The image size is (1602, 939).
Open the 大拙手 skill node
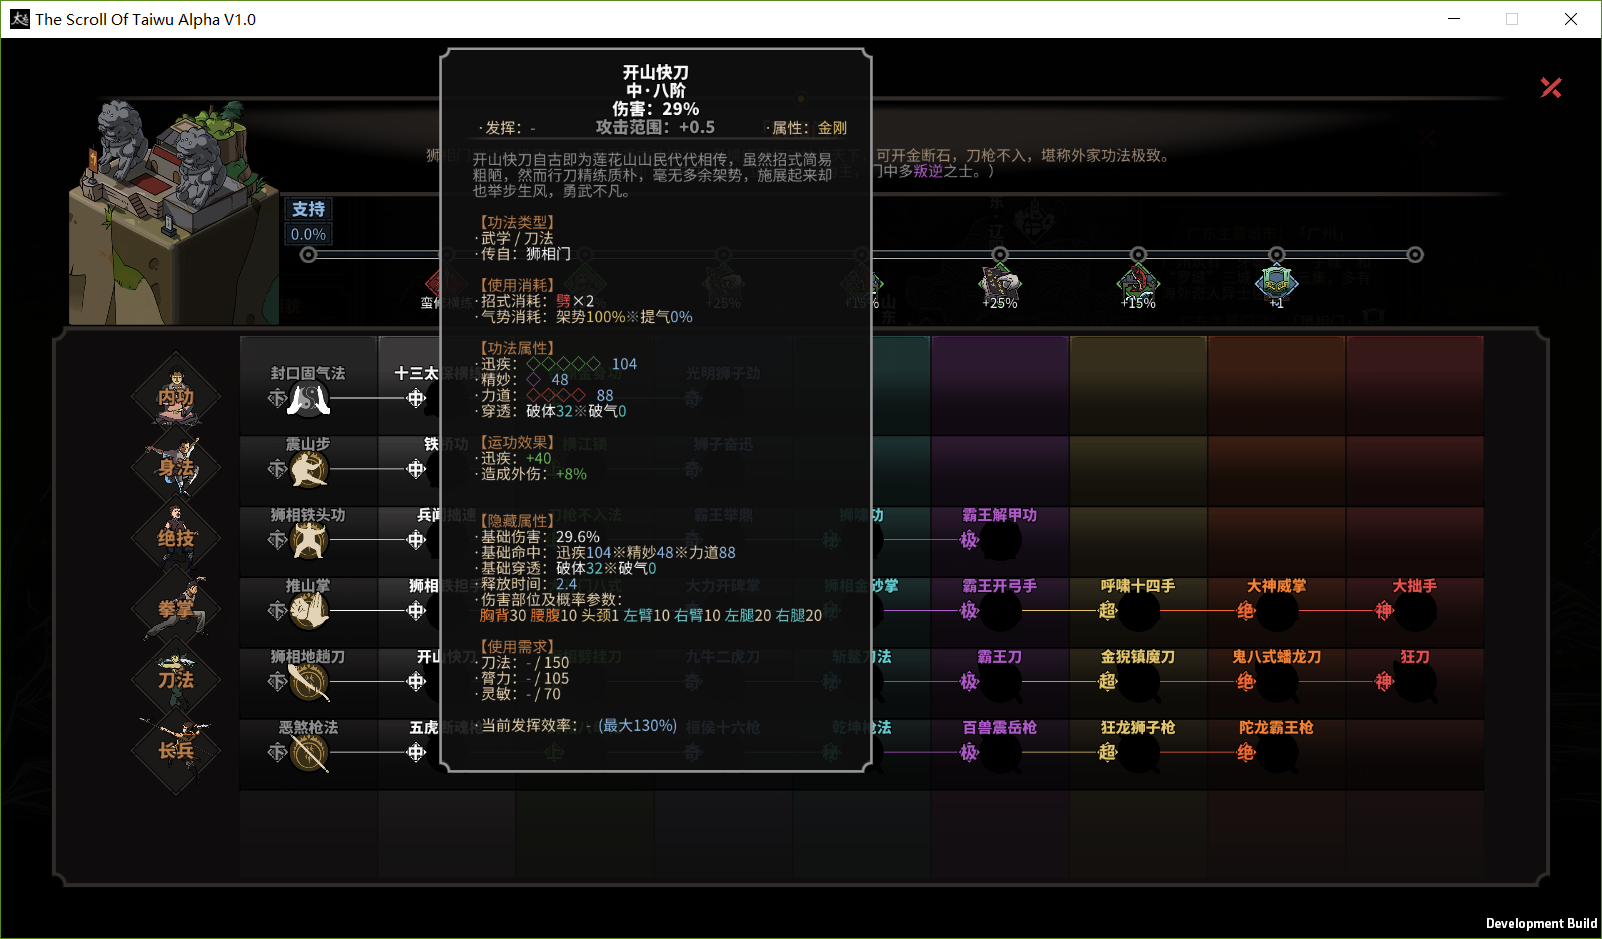pos(1414,611)
